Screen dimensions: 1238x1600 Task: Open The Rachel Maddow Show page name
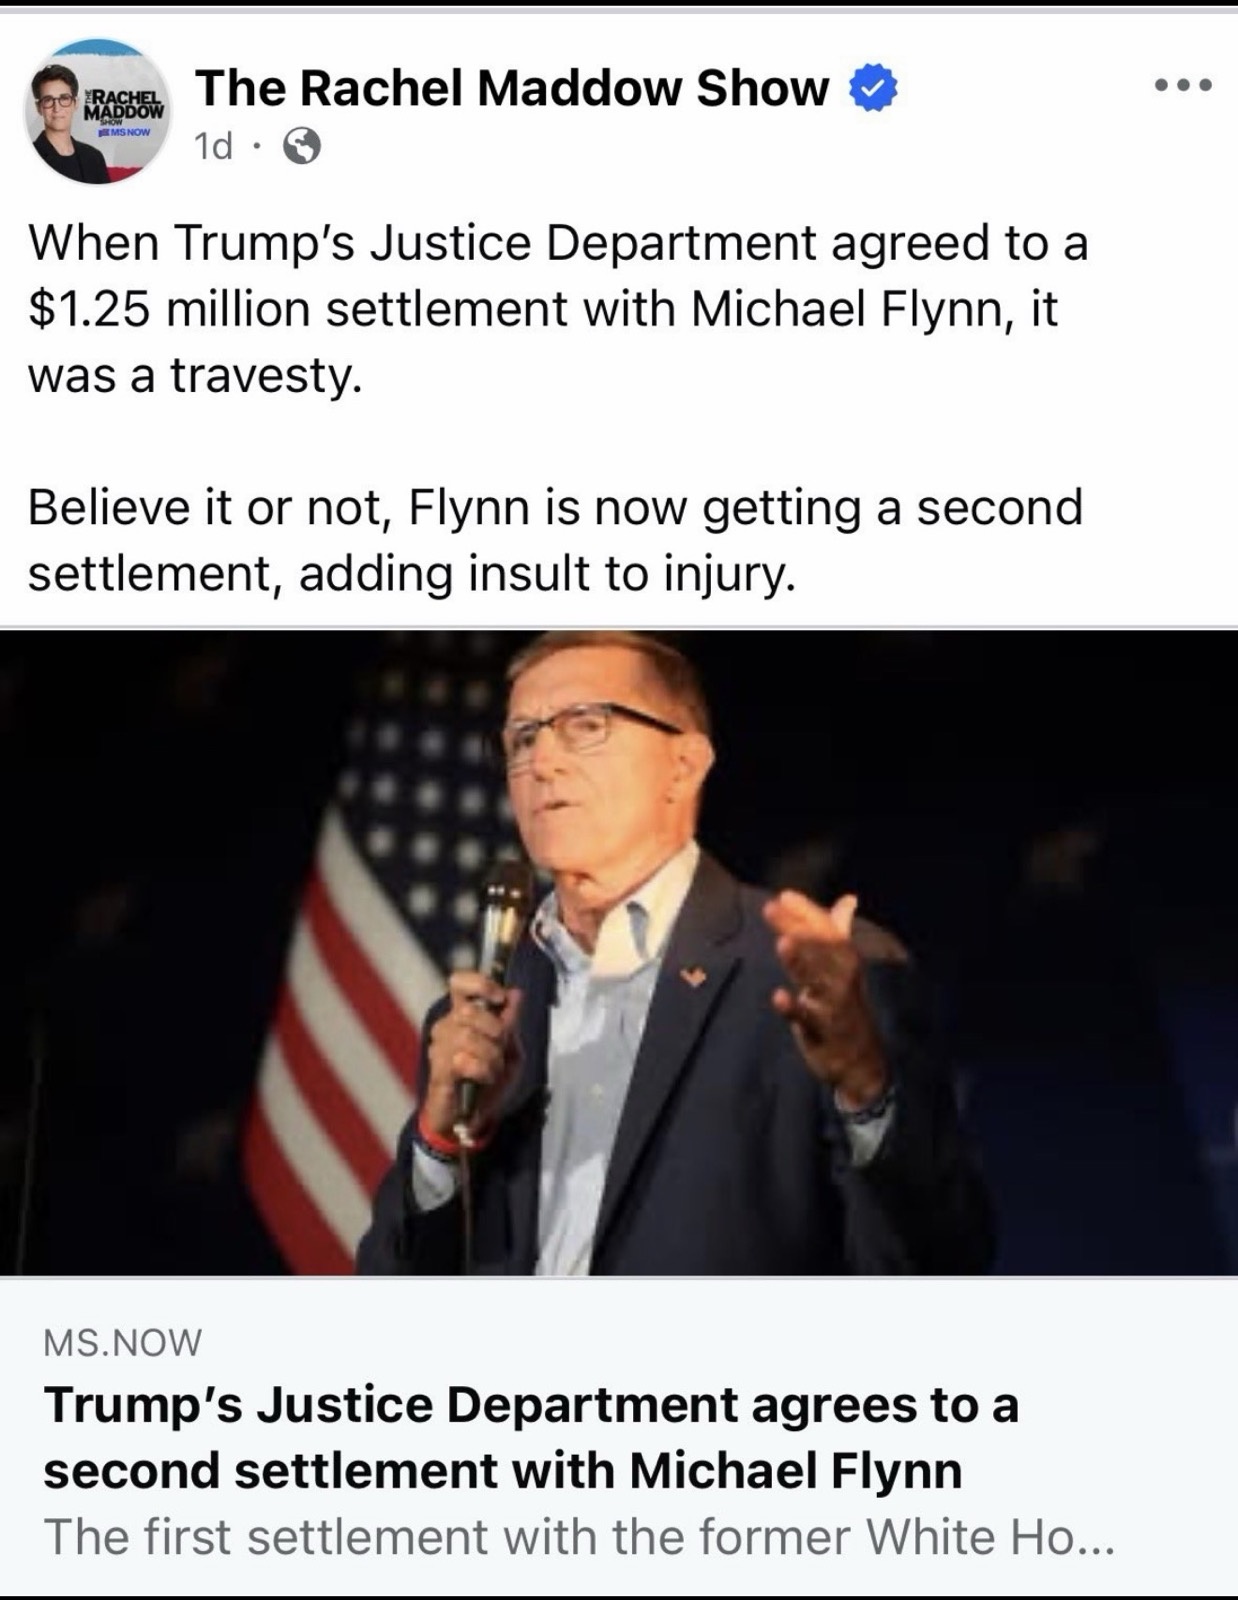[512, 88]
